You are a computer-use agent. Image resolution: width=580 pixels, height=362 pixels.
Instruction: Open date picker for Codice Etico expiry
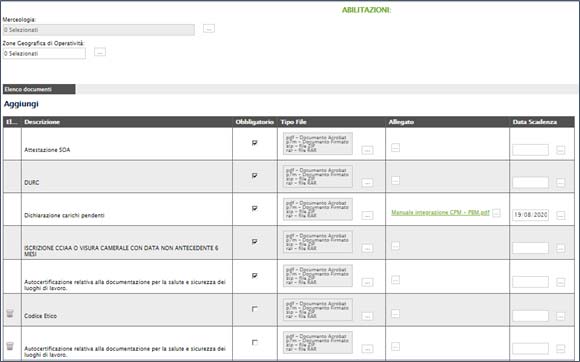pos(561,316)
